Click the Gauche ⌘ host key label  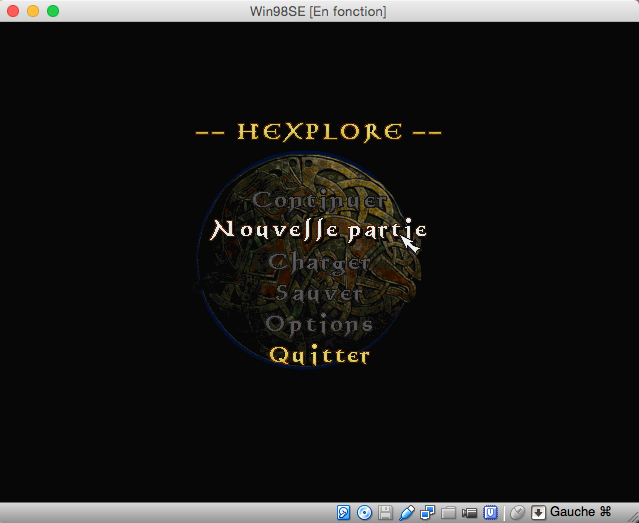coord(580,512)
